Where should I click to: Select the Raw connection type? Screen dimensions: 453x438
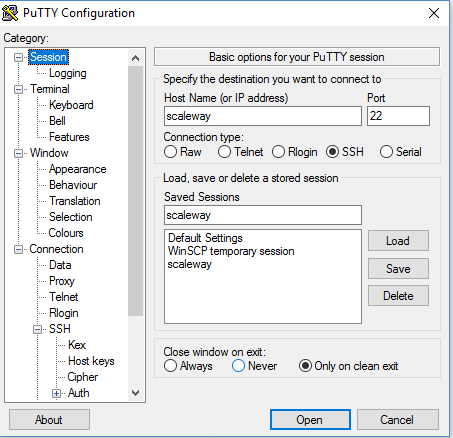pos(170,152)
